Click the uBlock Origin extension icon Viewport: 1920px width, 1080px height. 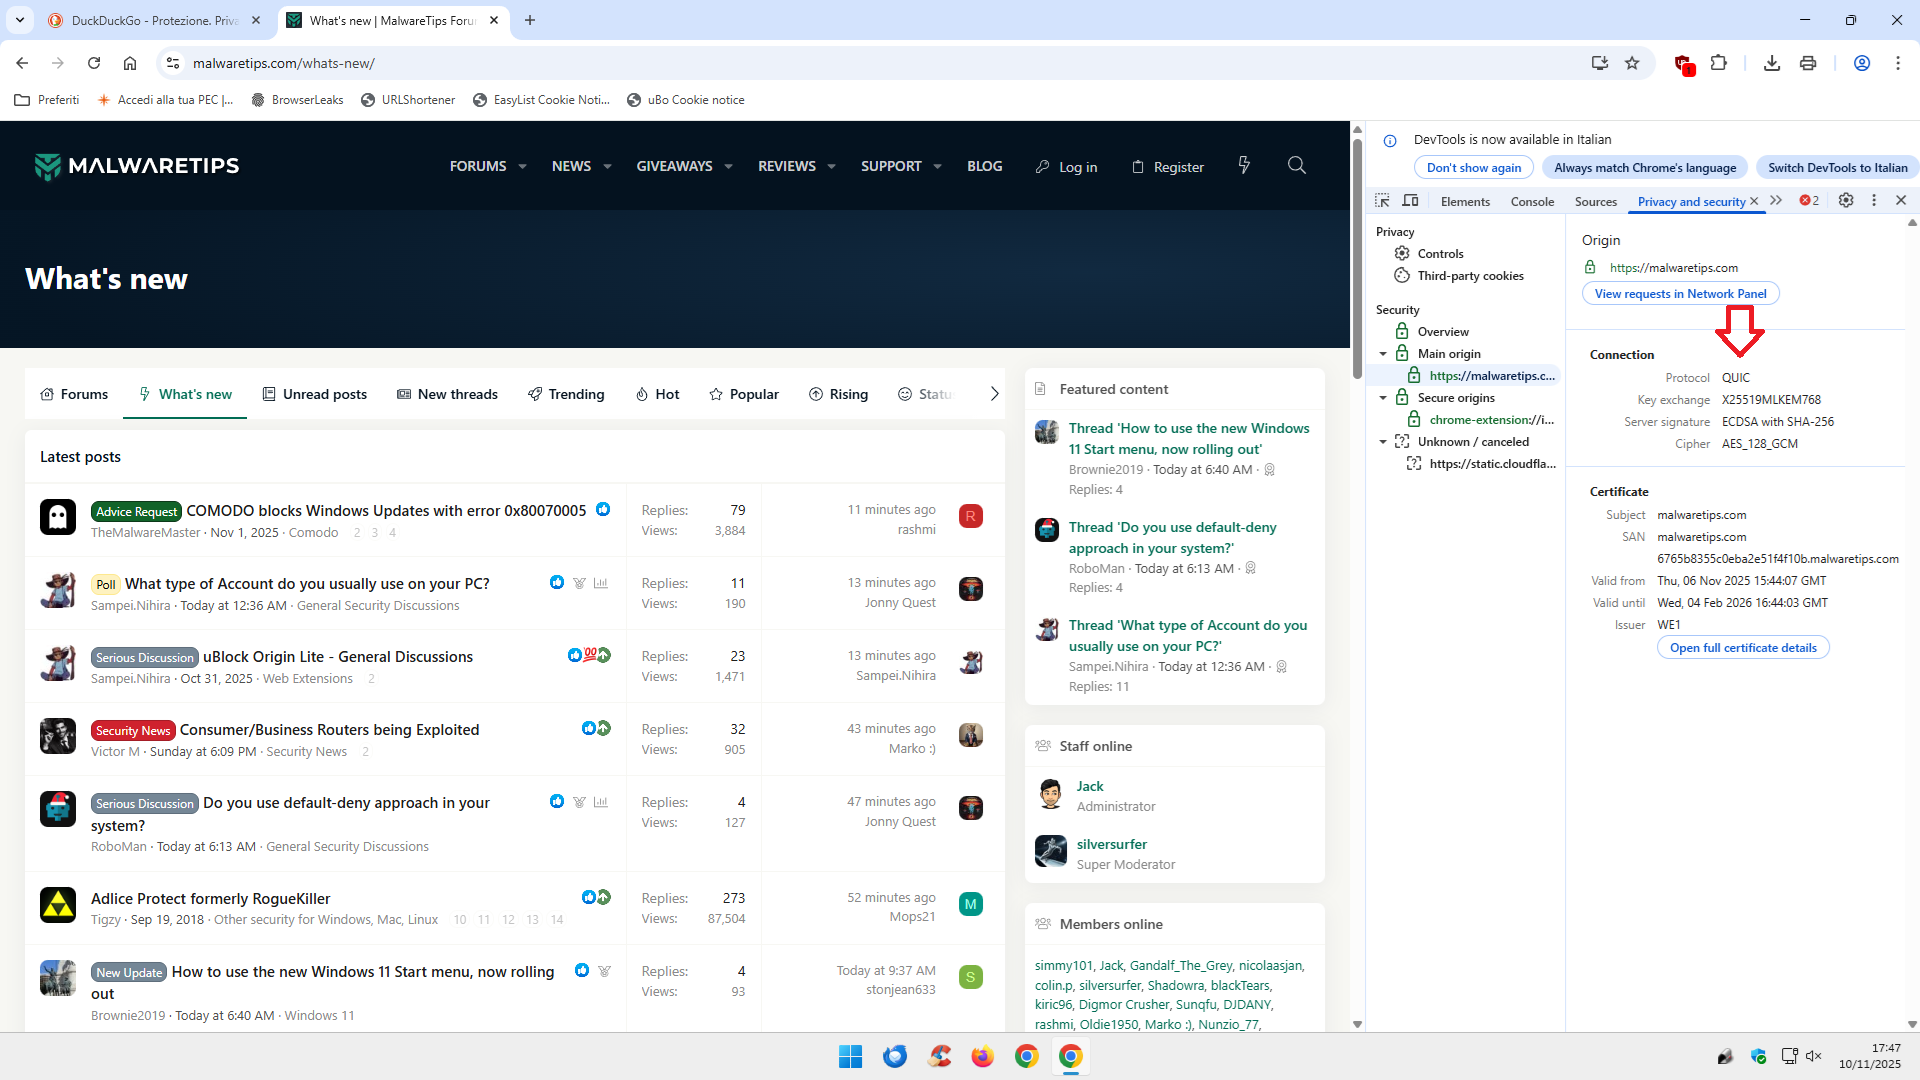pyautogui.click(x=1683, y=64)
